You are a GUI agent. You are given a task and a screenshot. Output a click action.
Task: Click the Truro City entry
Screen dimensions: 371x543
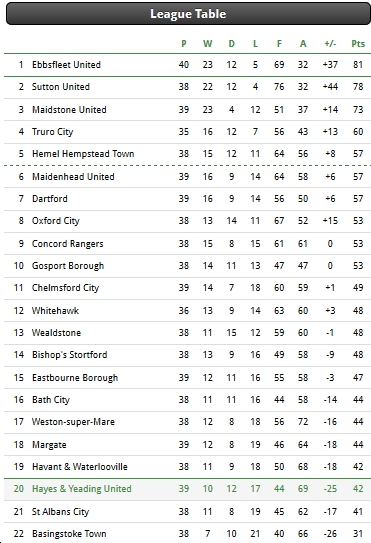point(52,132)
